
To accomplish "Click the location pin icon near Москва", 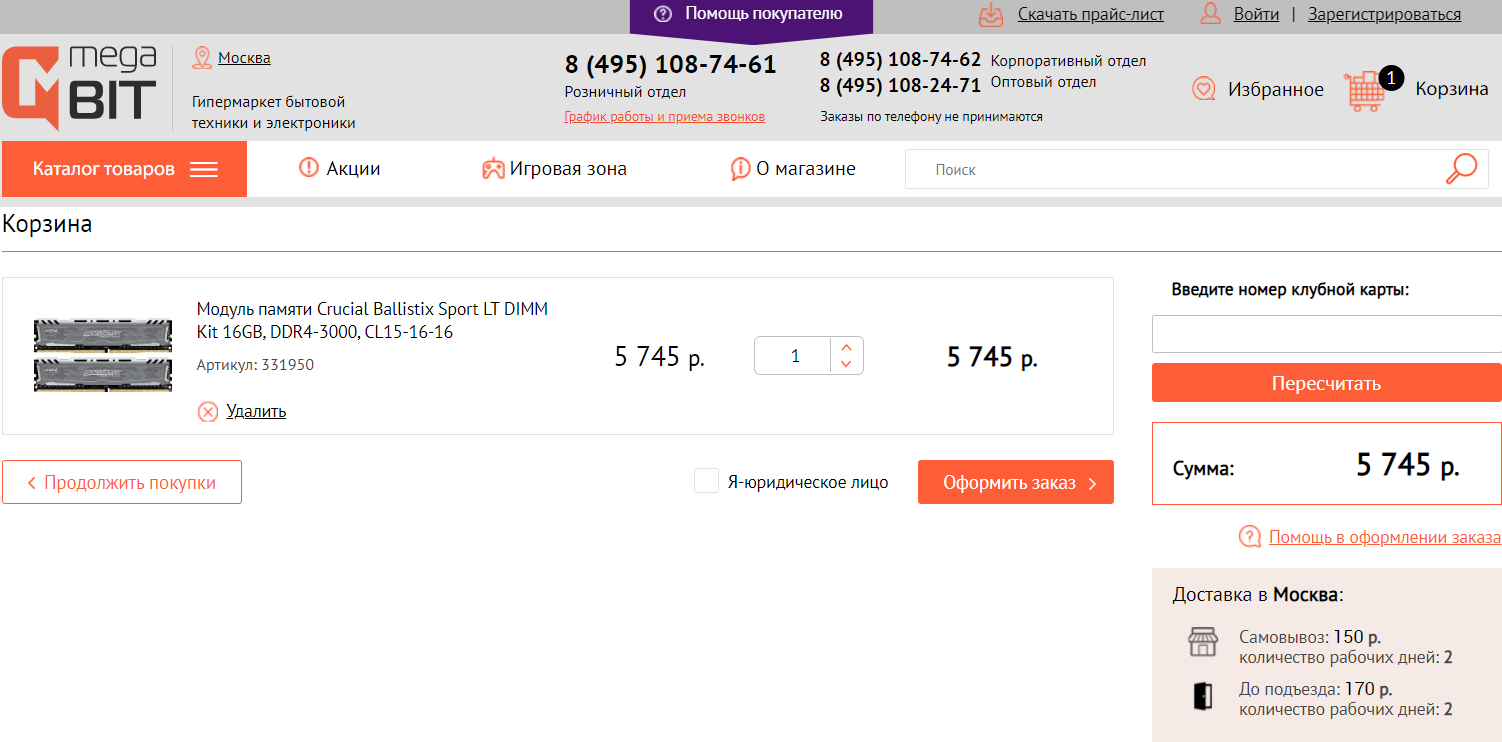I will point(202,58).
